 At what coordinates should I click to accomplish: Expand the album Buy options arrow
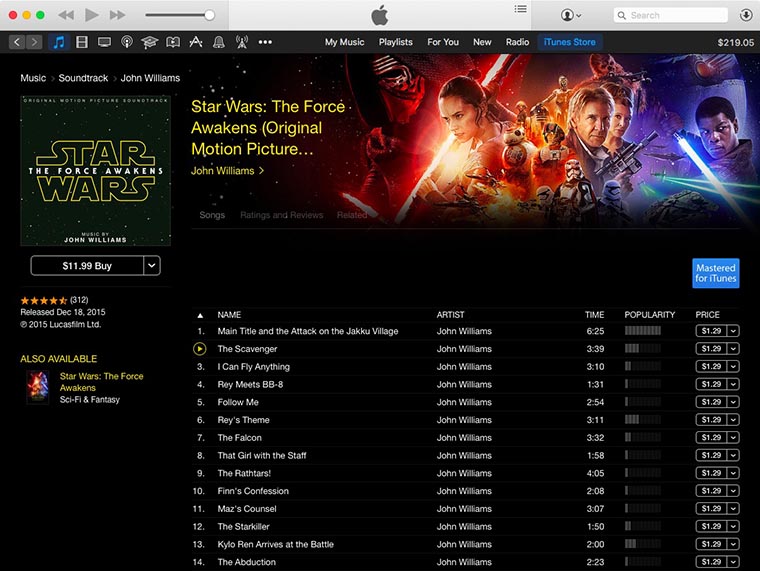(x=152, y=266)
